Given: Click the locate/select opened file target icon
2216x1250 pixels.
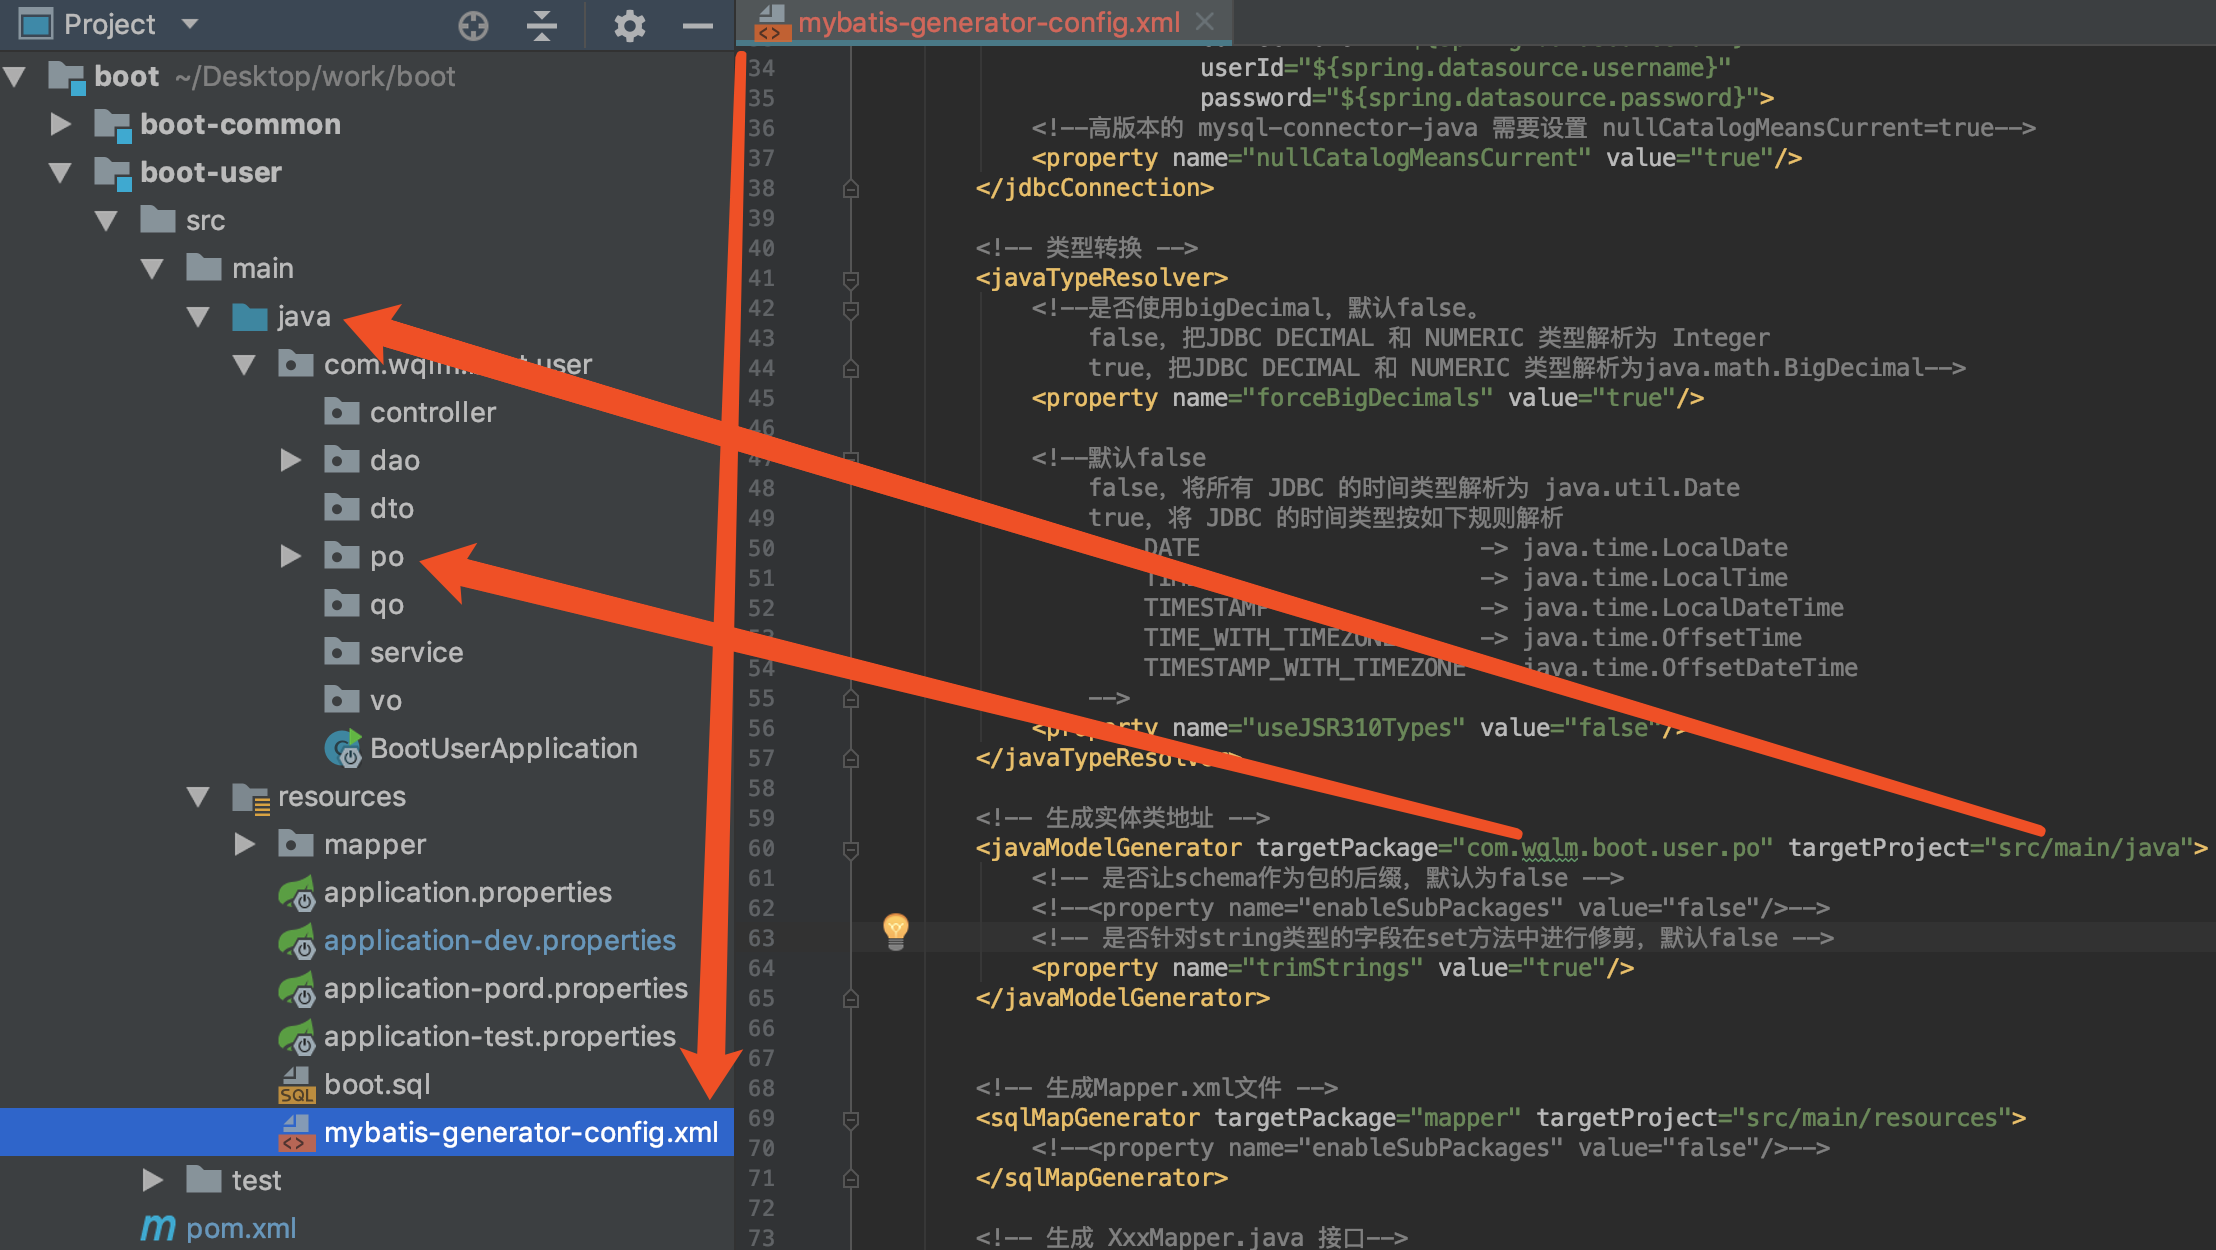Looking at the screenshot, I should [x=473, y=25].
